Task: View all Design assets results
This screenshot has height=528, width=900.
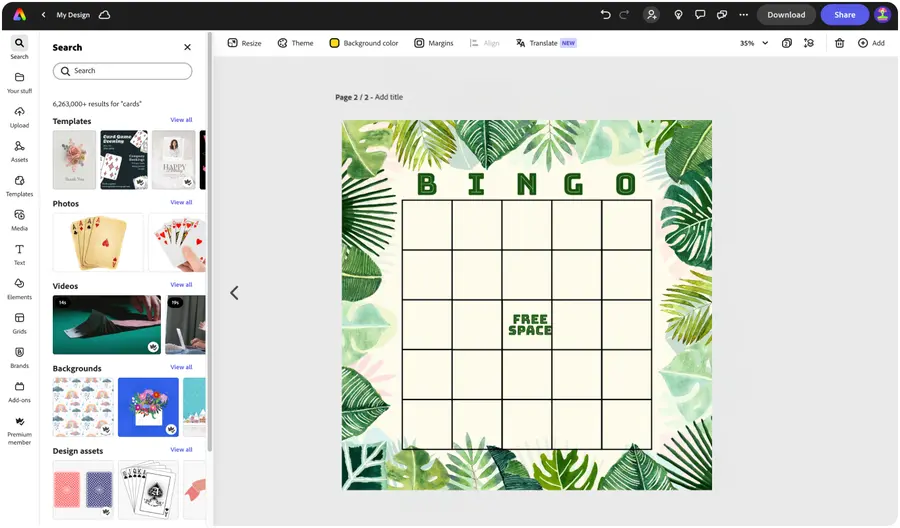Action: click(x=181, y=450)
